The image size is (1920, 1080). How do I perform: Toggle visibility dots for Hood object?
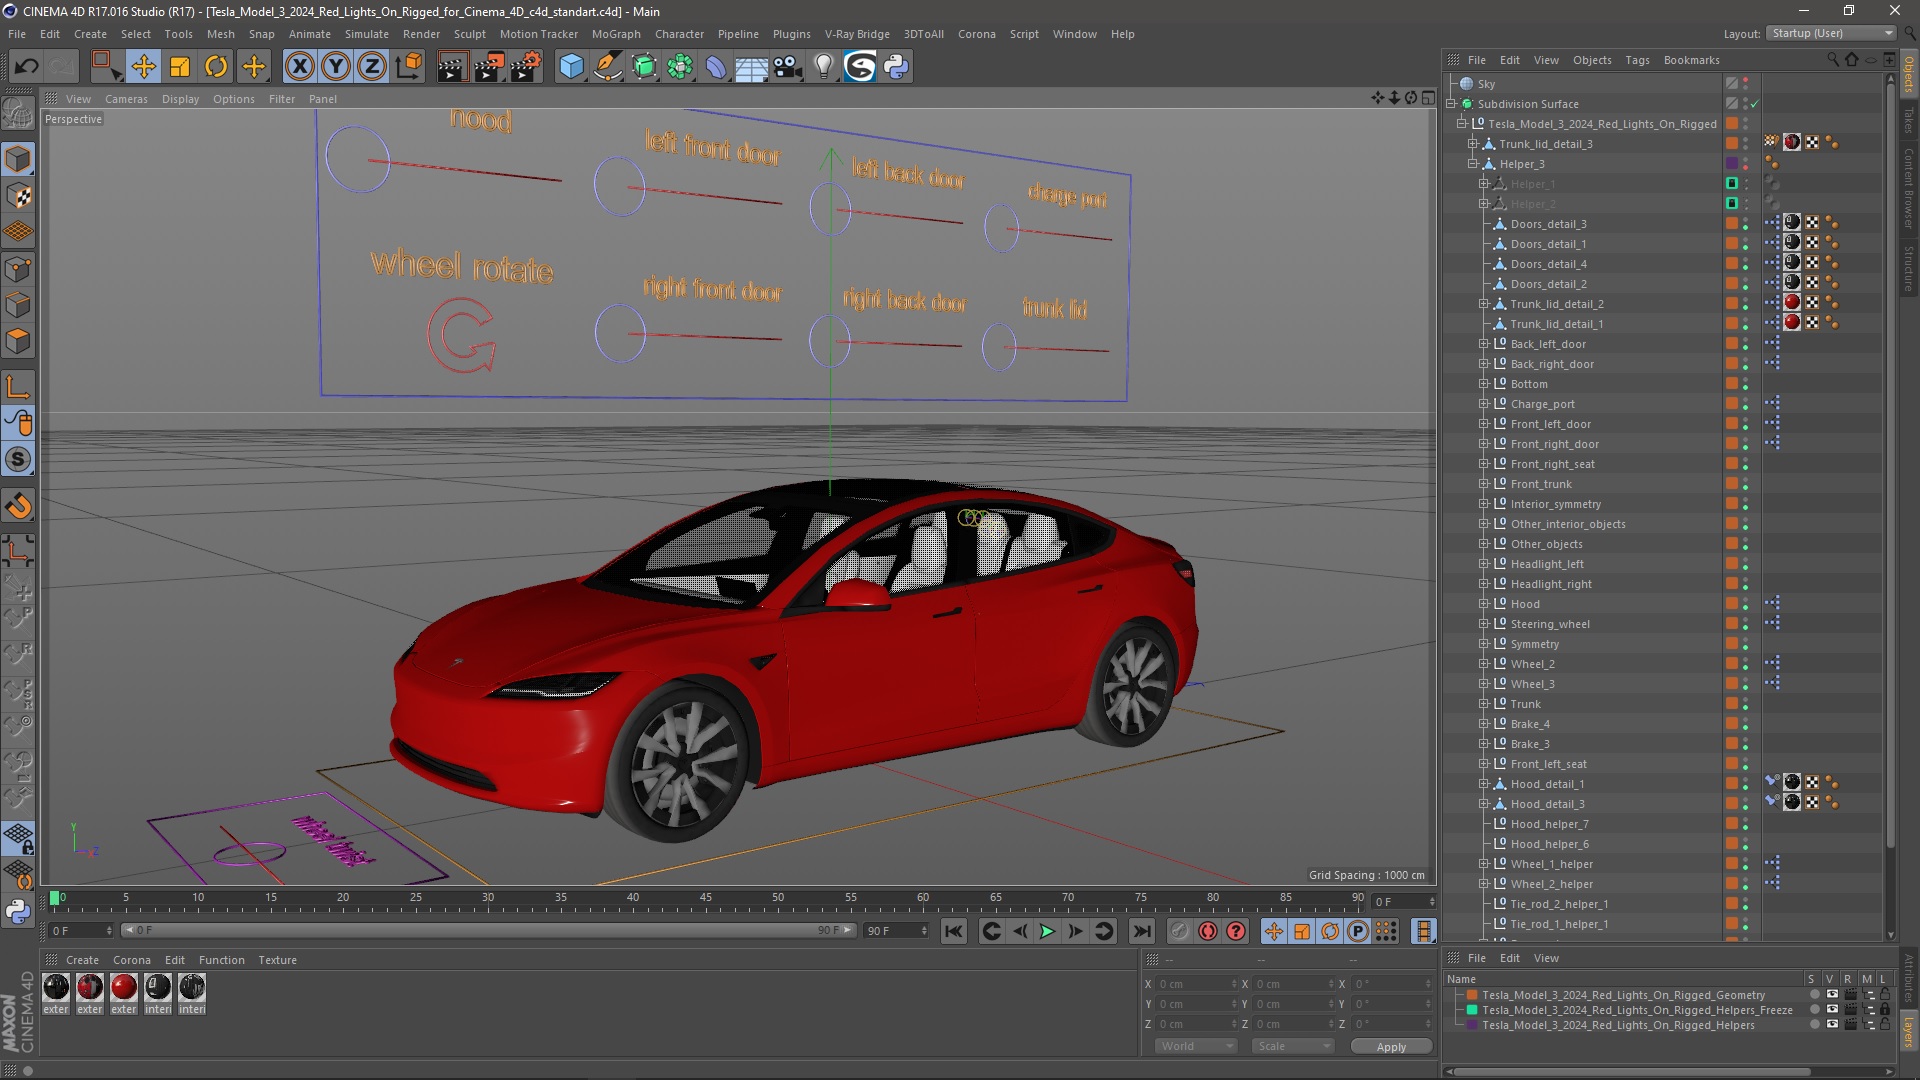[1746, 604]
